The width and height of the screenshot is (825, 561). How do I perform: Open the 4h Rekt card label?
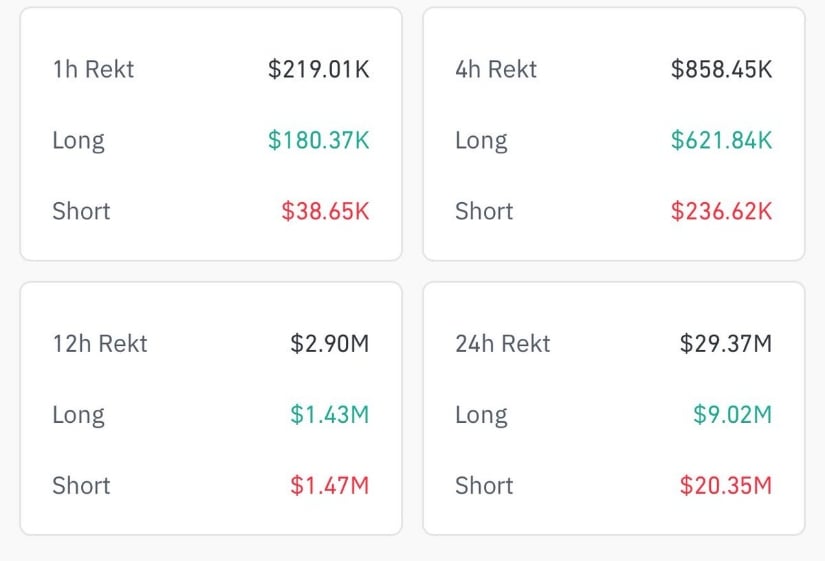tap(496, 69)
